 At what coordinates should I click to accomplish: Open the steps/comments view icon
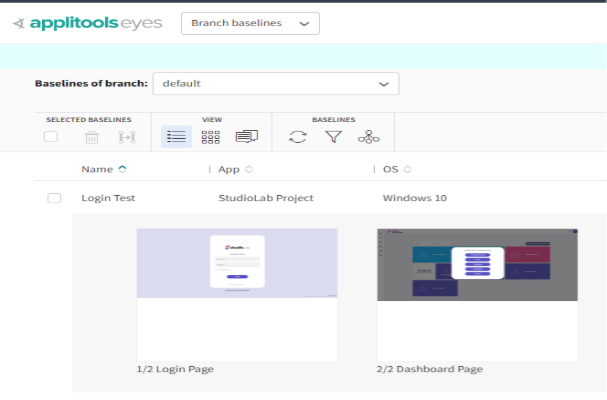pos(247,137)
